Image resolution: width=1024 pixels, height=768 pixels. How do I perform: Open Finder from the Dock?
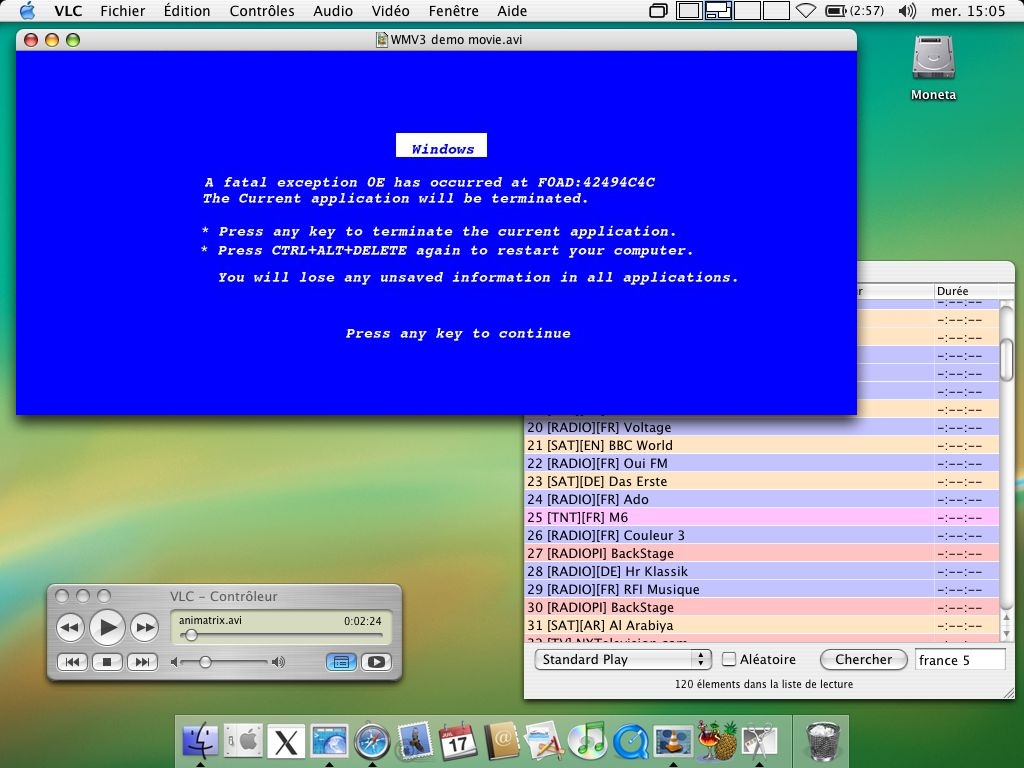pyautogui.click(x=200, y=741)
